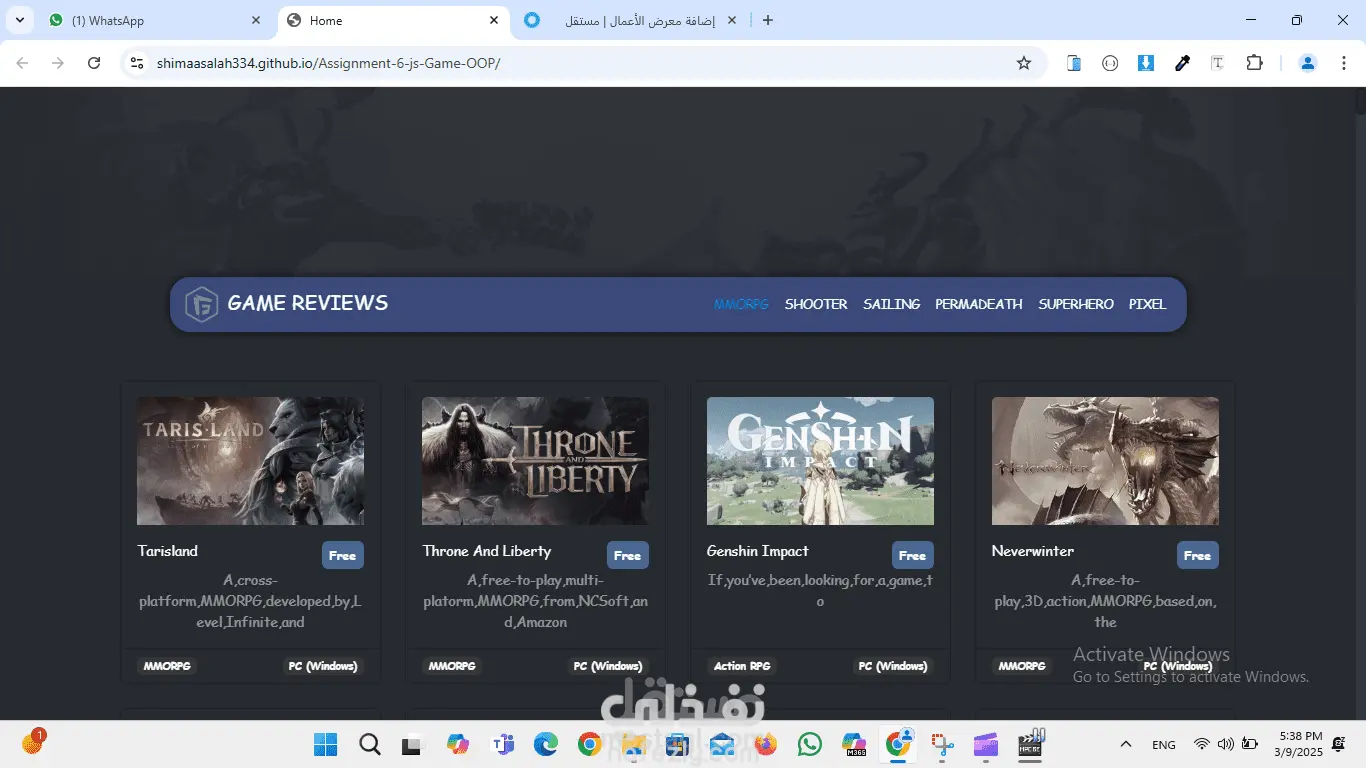1366x768 pixels.
Task: Click the eyedropper color picker extension
Action: point(1182,63)
